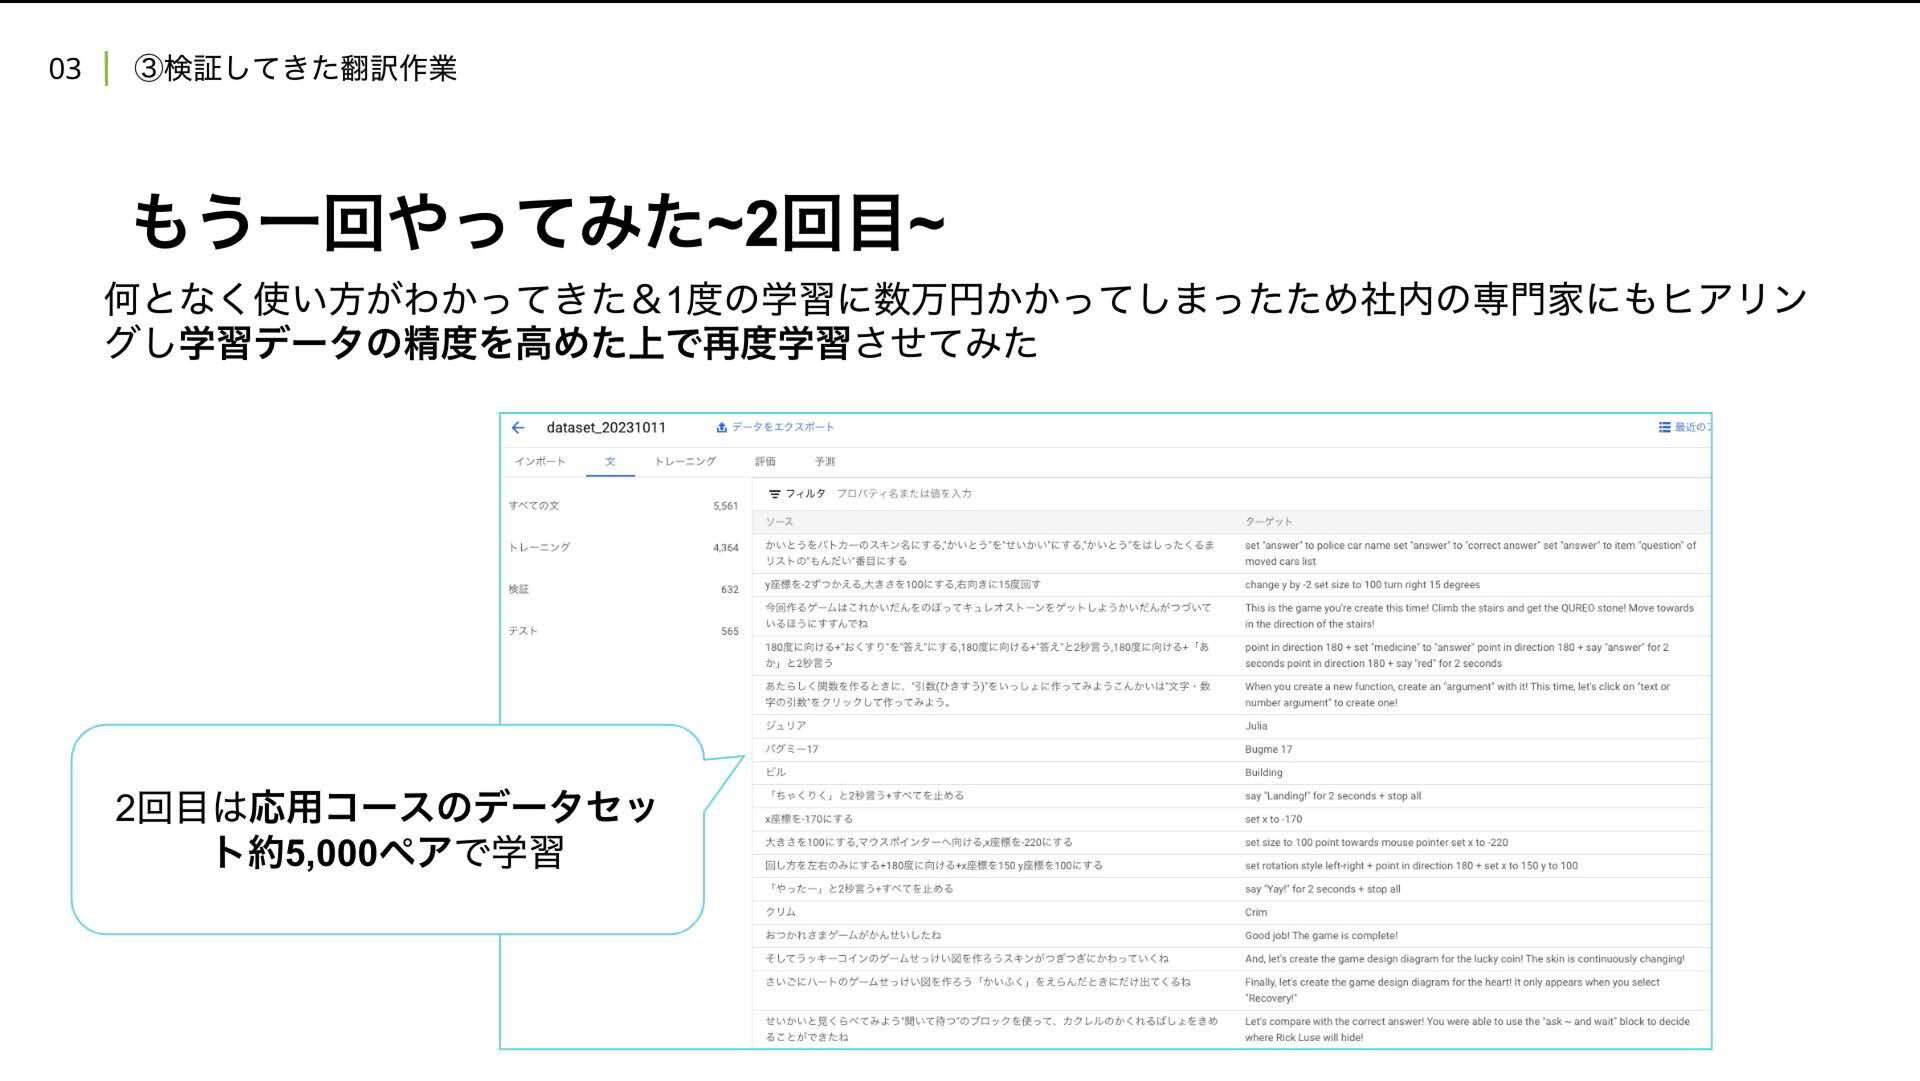Select the 評価 tab

(765, 462)
